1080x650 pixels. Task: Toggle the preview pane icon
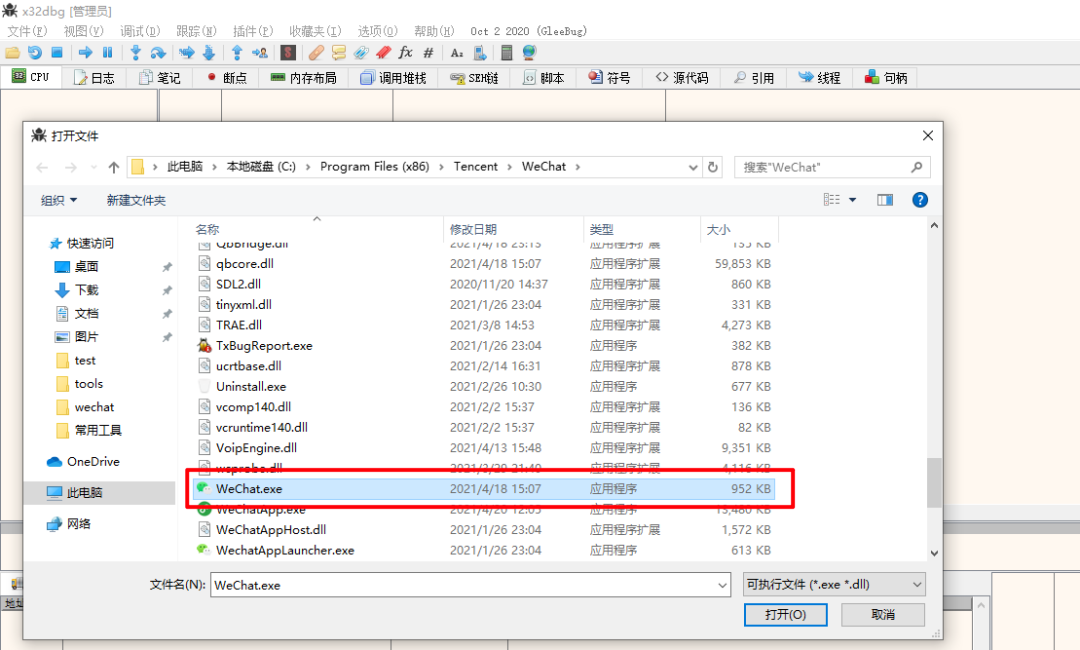(x=885, y=200)
